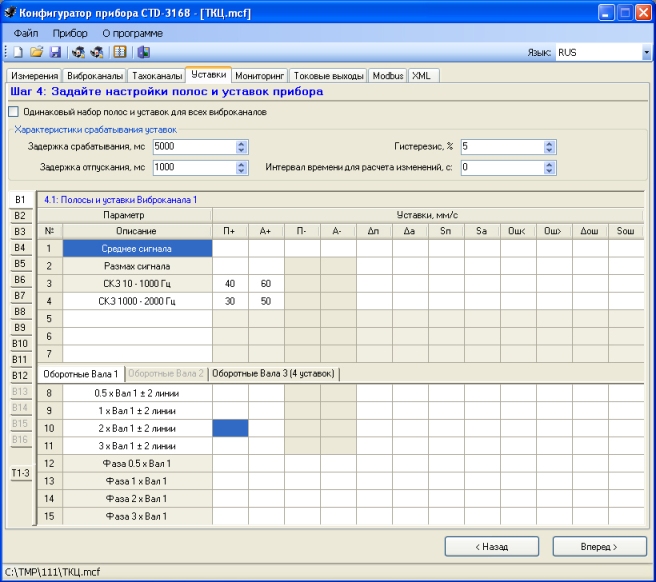The height and width of the screenshot is (582, 656).
Task: Click the app icon in title bar
Action: point(11,13)
